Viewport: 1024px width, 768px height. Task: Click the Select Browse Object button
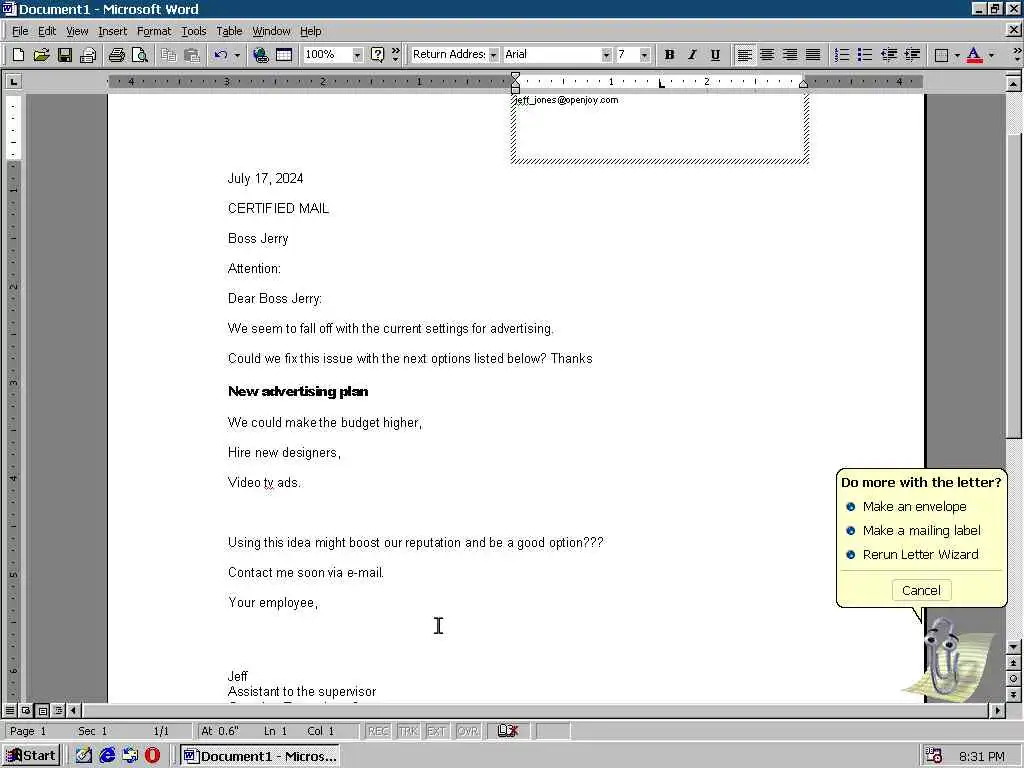click(1013, 679)
